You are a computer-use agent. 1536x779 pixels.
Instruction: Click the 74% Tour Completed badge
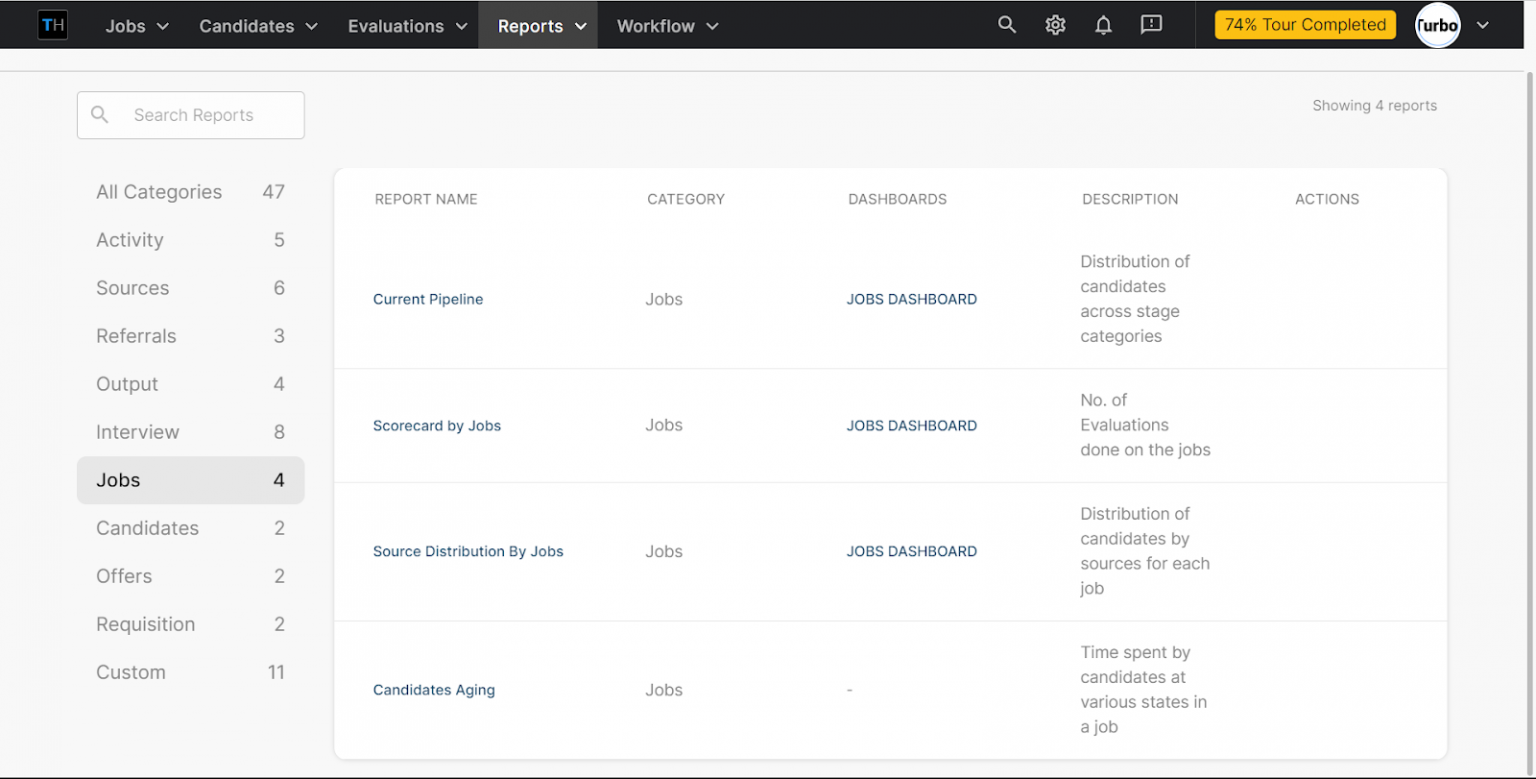[x=1305, y=24]
